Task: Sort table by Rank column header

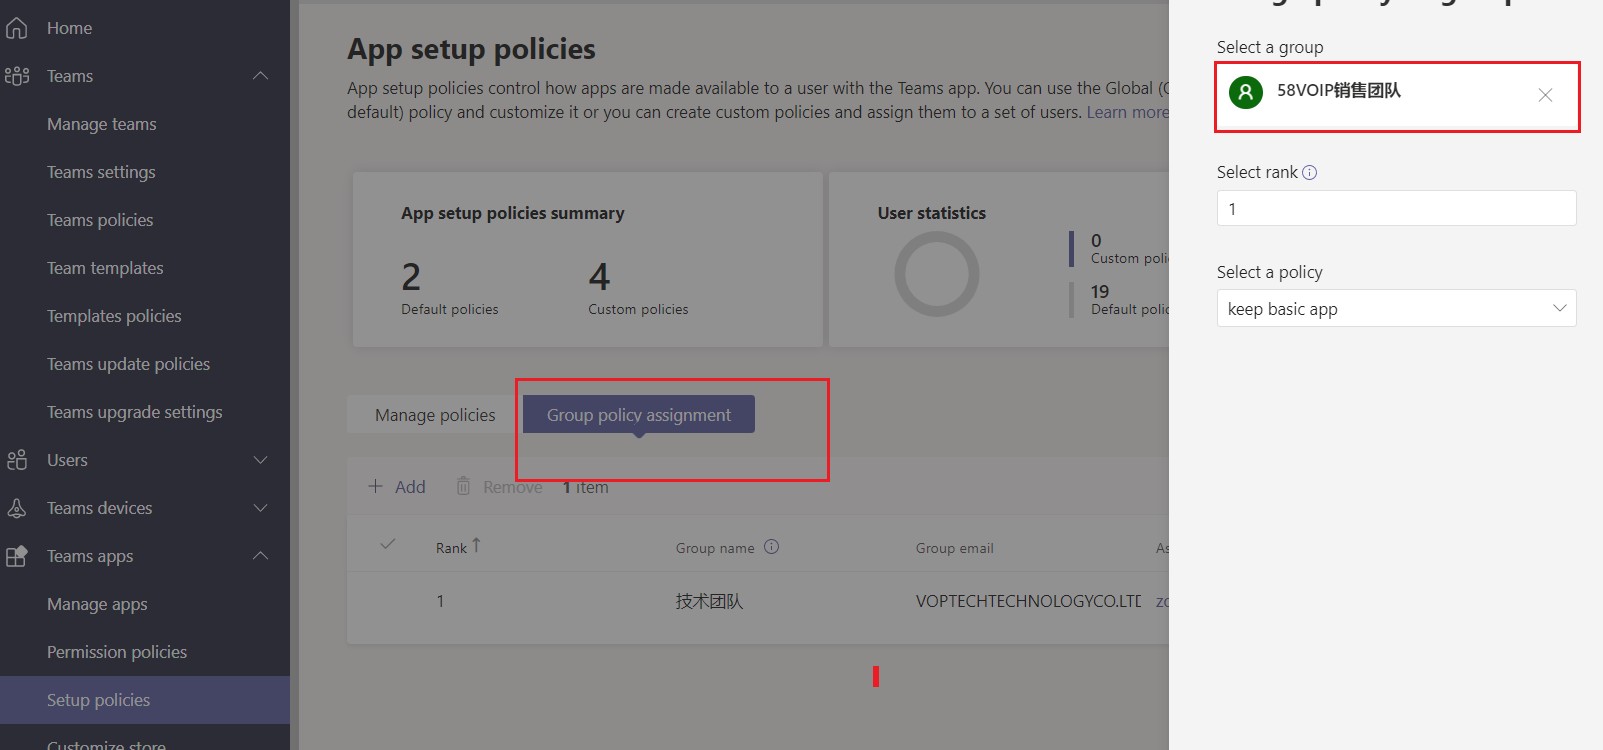Action: pyautogui.click(x=452, y=547)
